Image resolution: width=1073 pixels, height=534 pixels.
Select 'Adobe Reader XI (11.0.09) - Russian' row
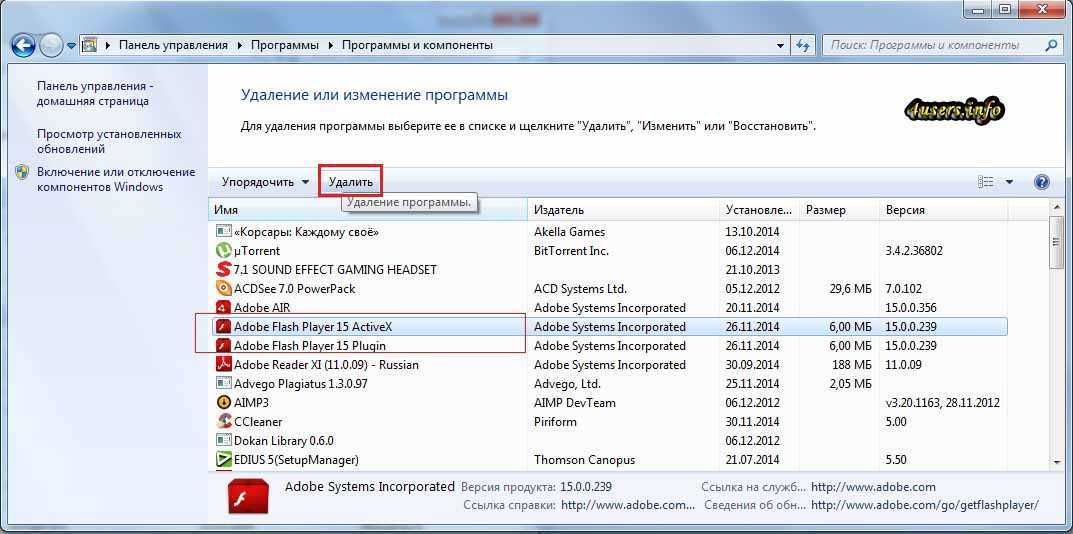pyautogui.click(x=608, y=365)
